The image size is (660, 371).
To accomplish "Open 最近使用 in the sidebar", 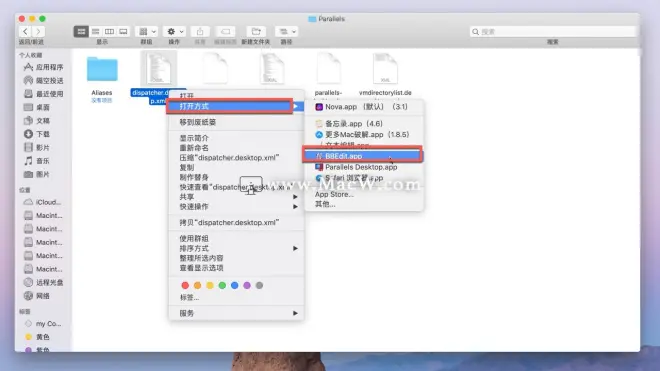I will coord(44,94).
